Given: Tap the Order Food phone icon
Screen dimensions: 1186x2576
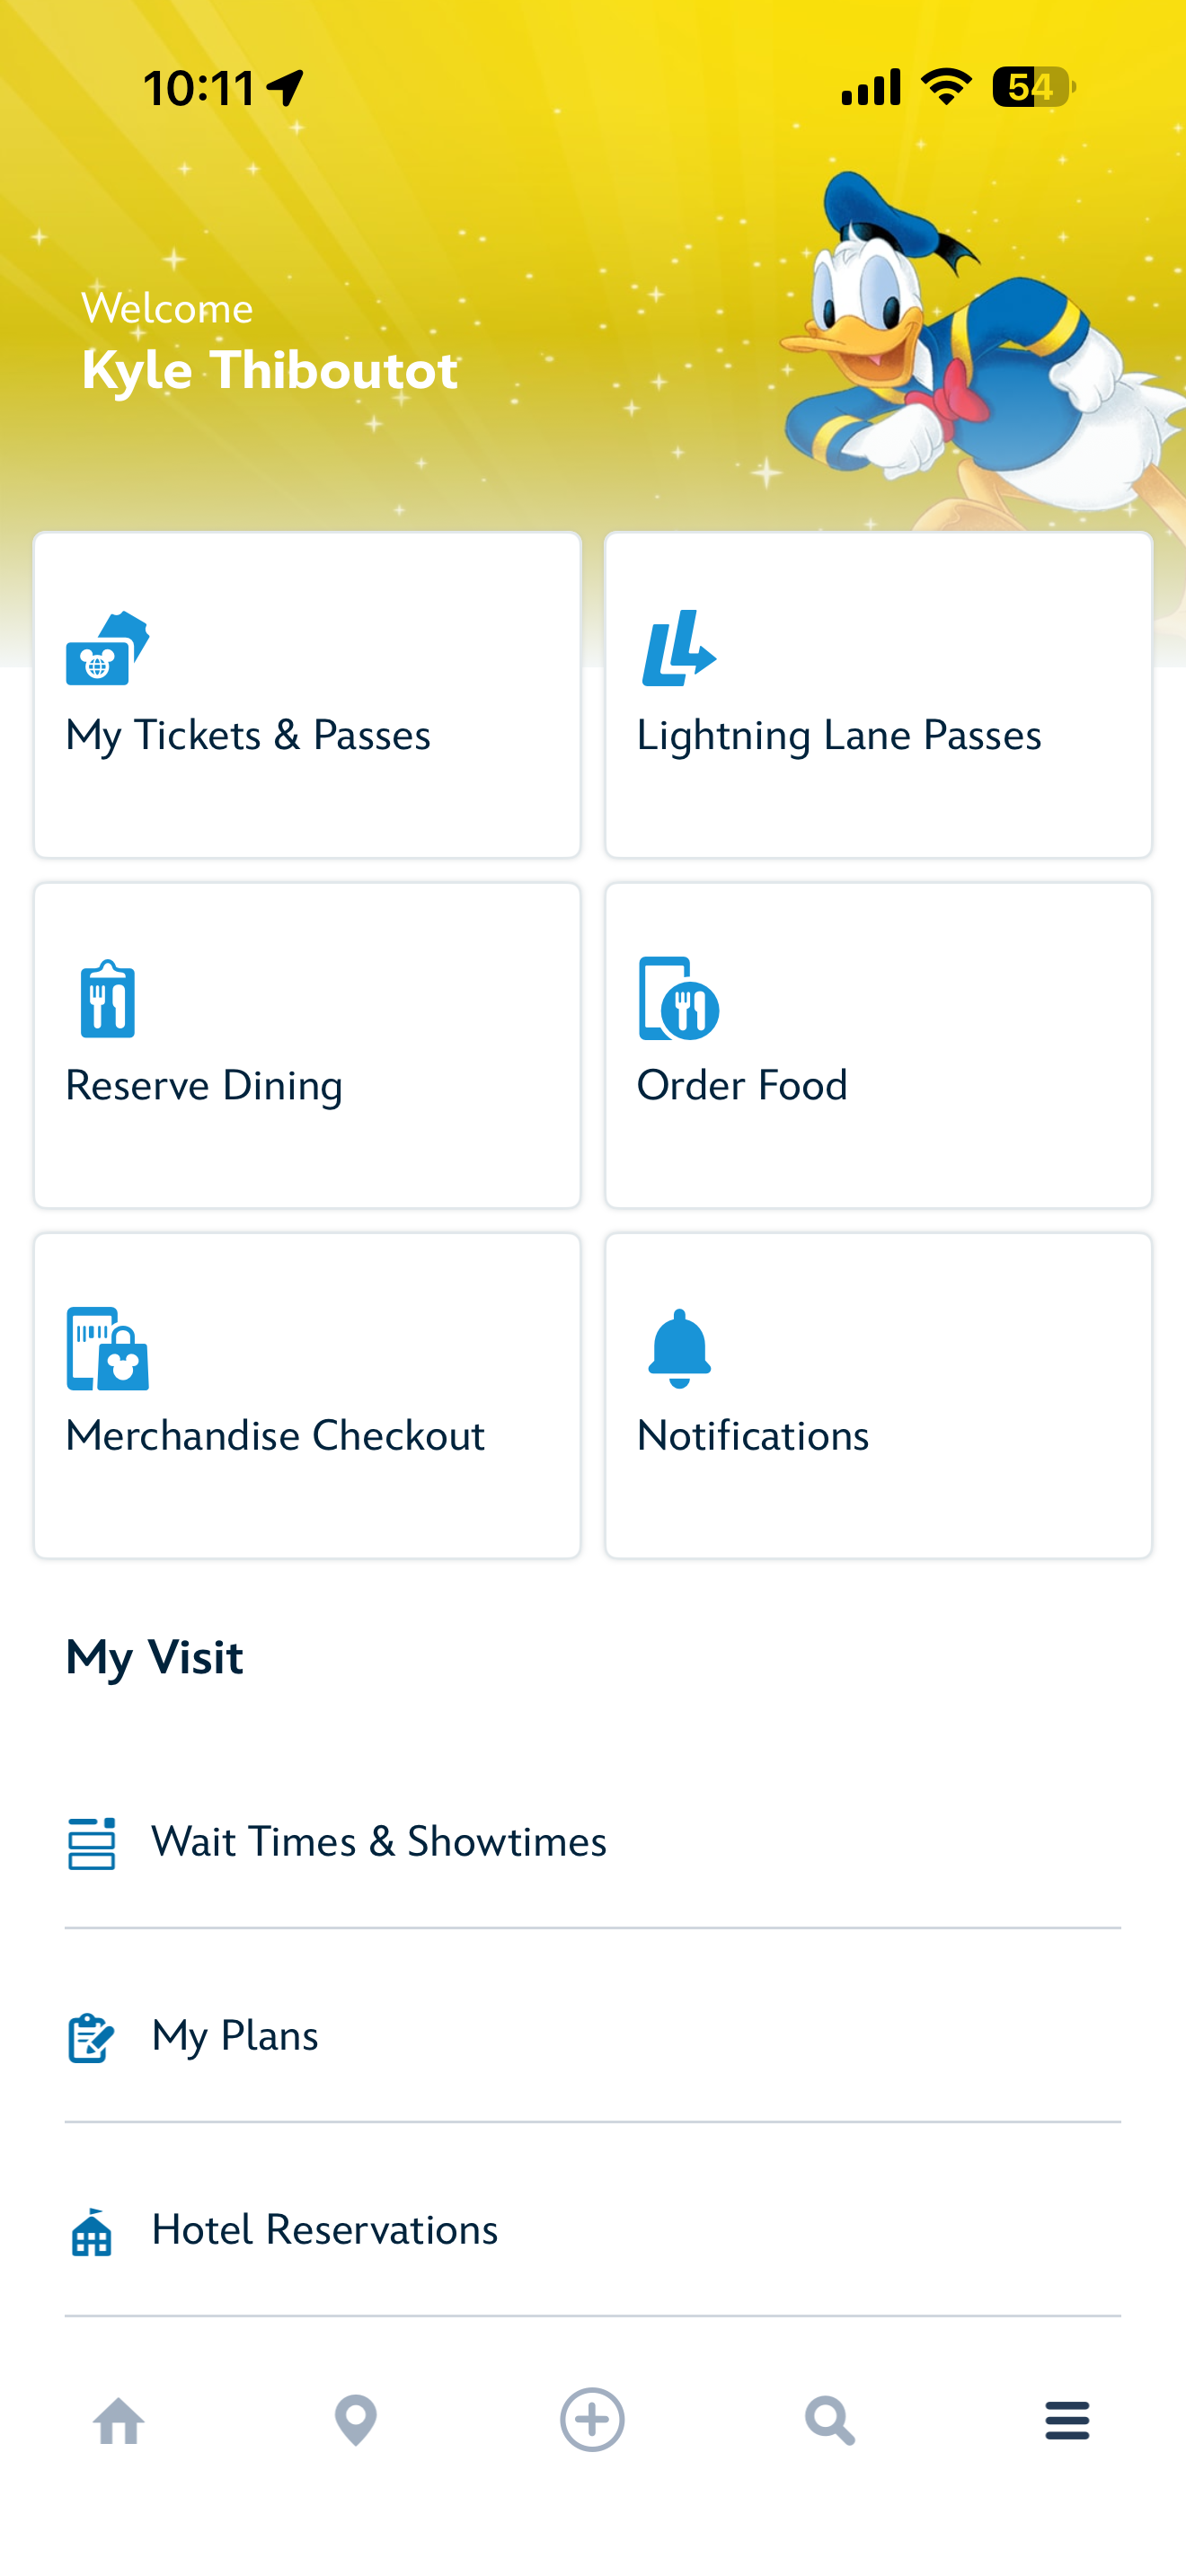Looking at the screenshot, I should (x=679, y=999).
